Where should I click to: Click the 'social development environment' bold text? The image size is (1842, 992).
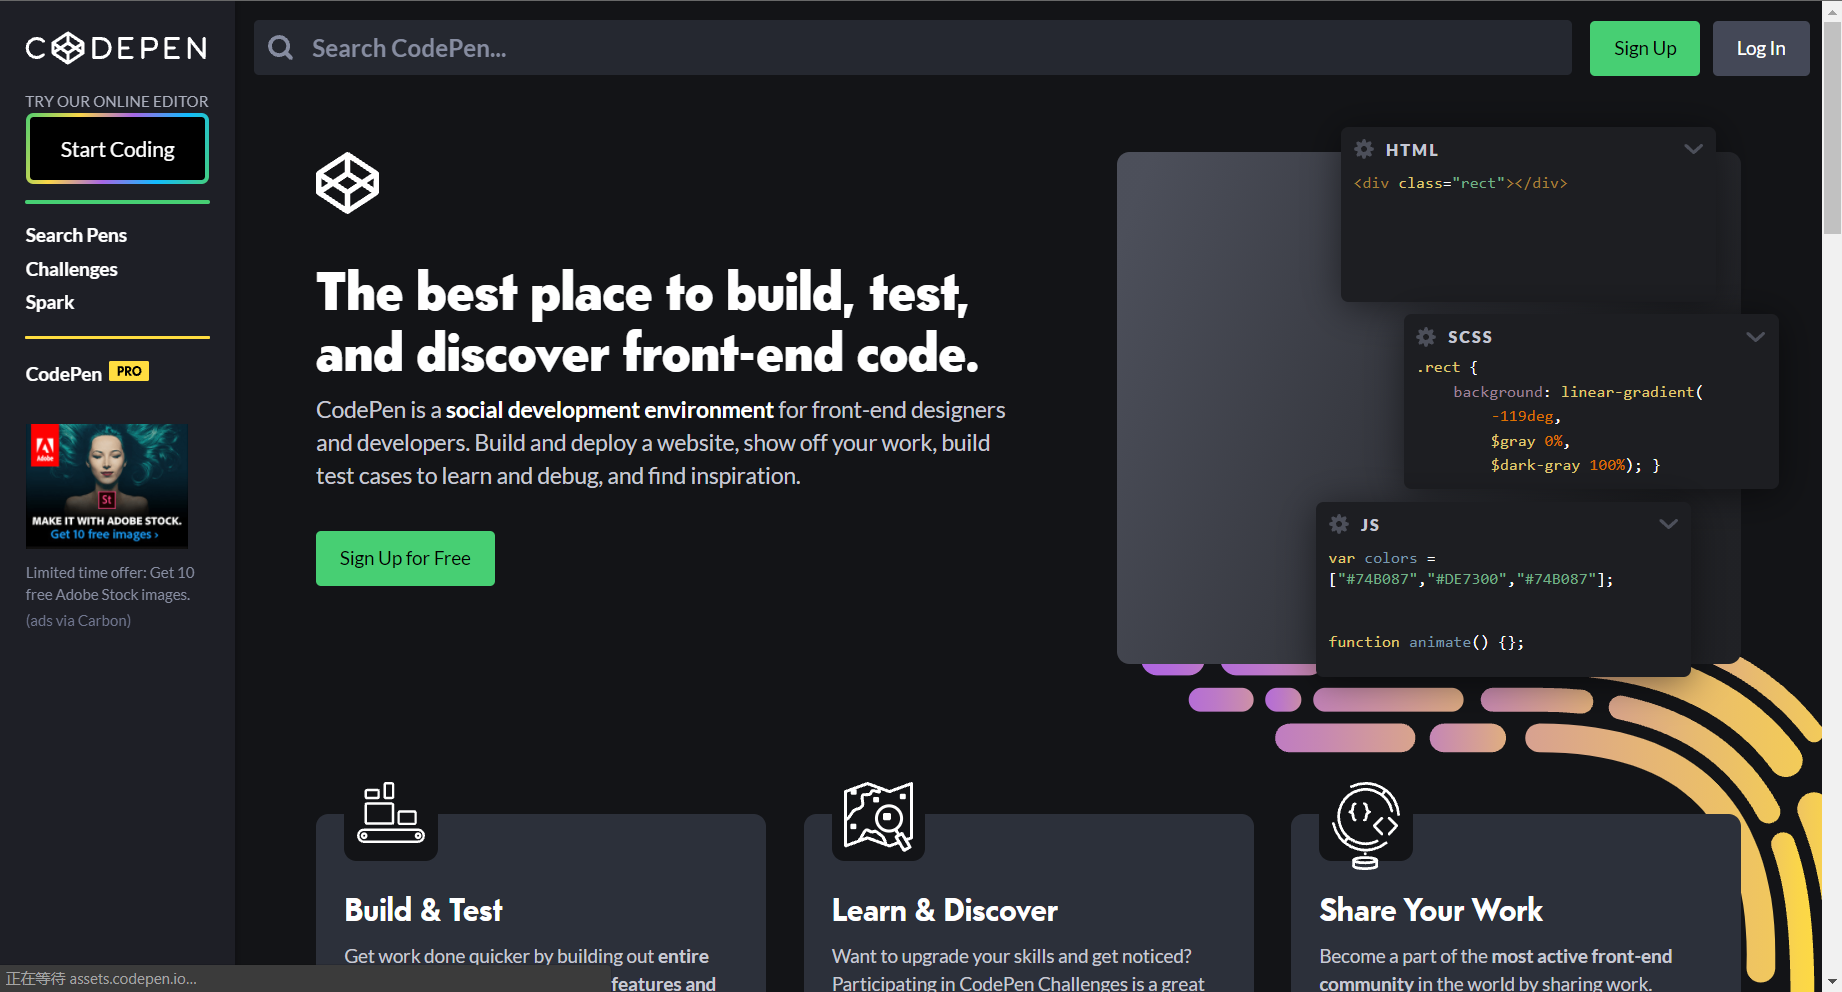pos(610,410)
